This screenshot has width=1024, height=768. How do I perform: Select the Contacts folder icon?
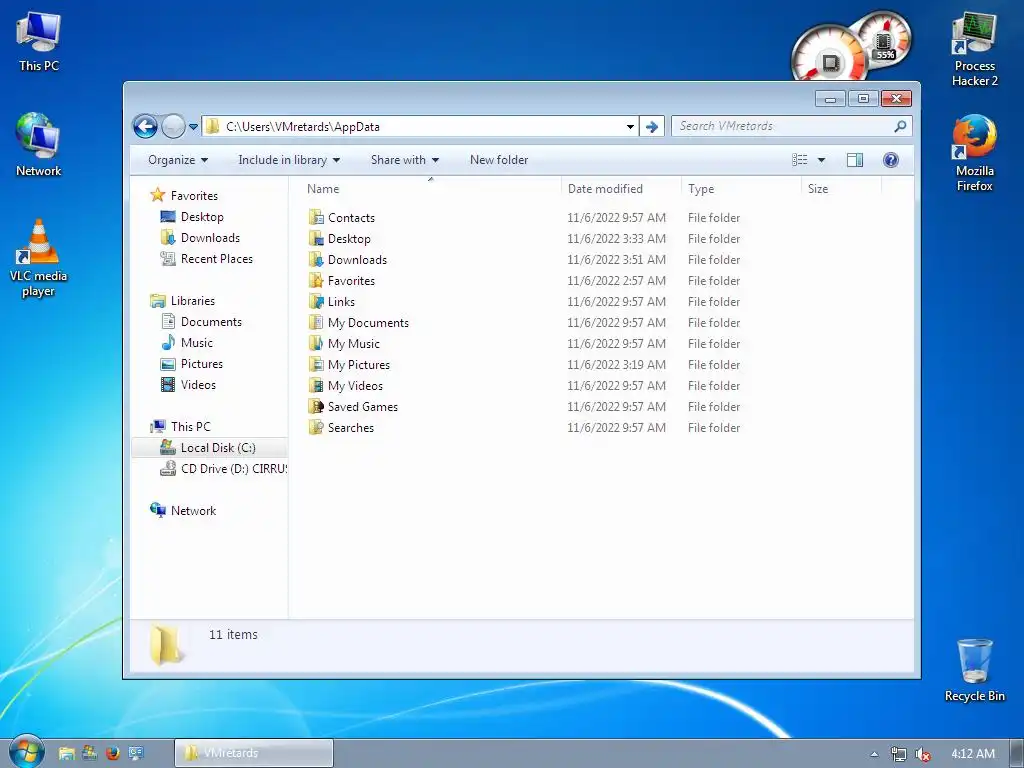point(316,217)
